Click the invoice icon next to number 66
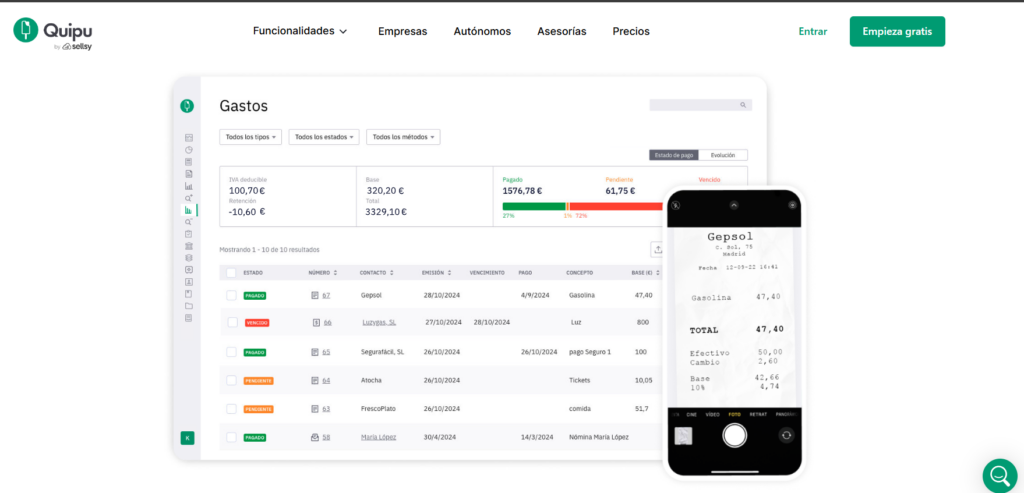Image resolution: width=1024 pixels, height=493 pixels. [316, 322]
